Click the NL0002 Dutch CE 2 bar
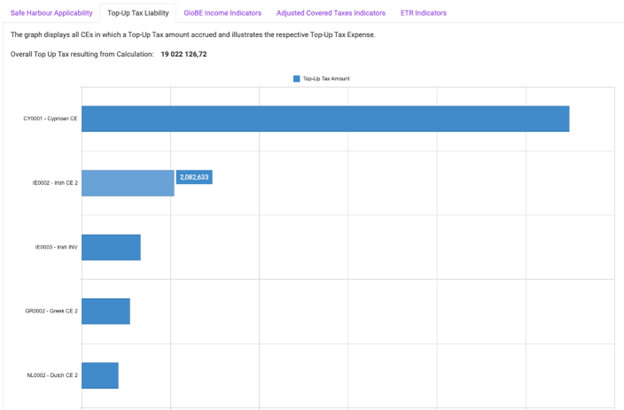Image resolution: width=624 pixels, height=410 pixels. point(99,375)
